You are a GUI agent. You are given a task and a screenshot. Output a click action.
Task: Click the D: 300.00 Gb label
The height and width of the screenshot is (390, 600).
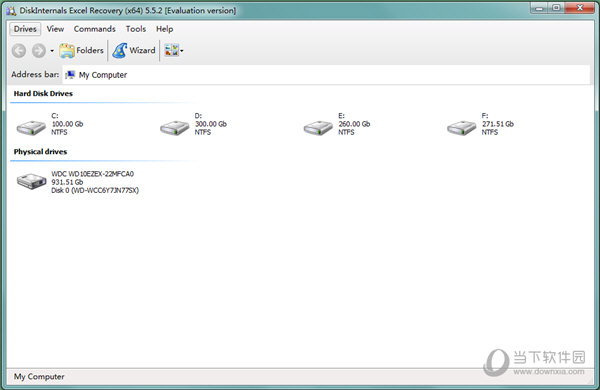tap(210, 124)
